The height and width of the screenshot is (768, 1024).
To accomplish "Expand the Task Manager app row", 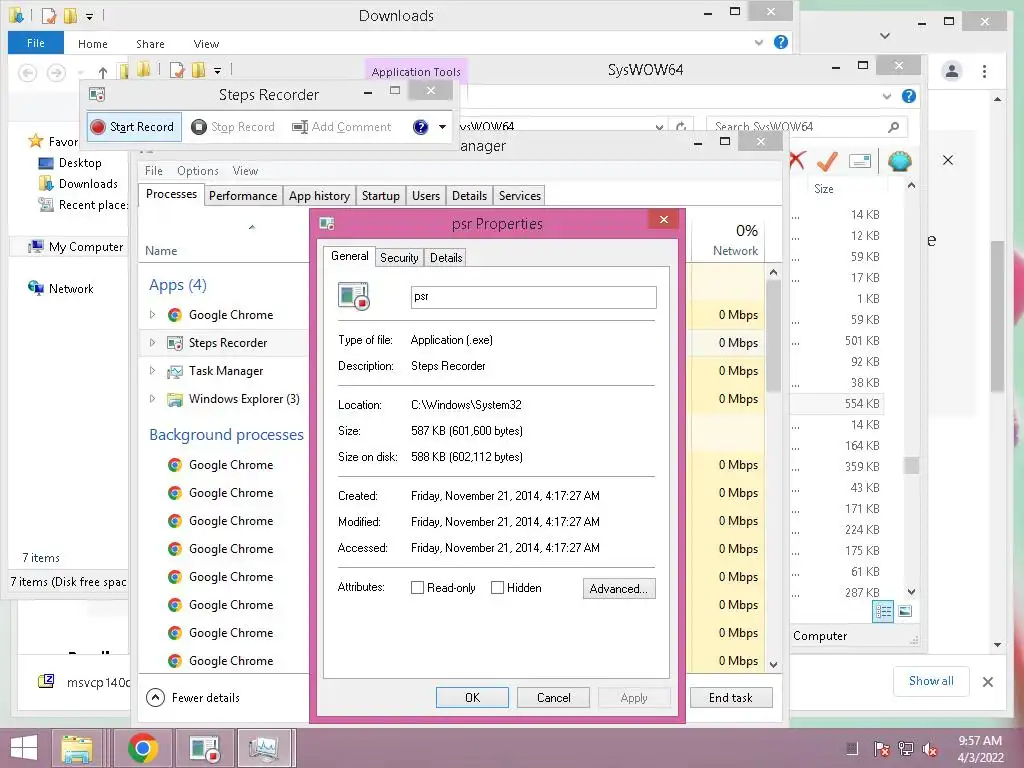I will click(x=152, y=371).
